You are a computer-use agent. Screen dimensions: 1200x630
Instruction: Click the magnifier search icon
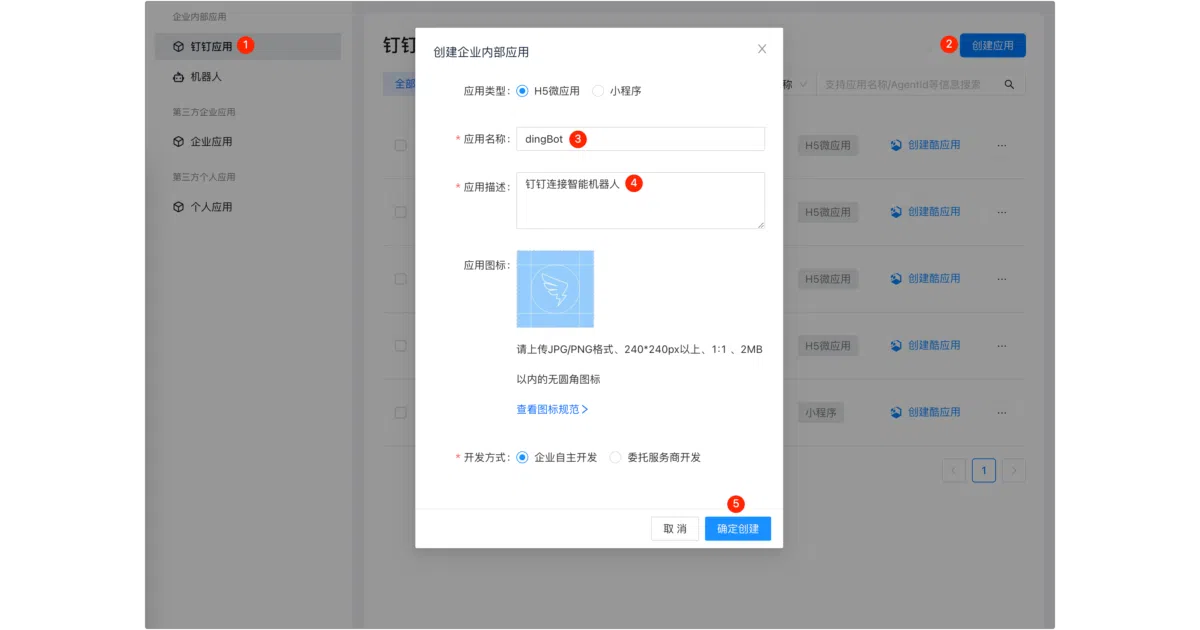tap(1009, 85)
